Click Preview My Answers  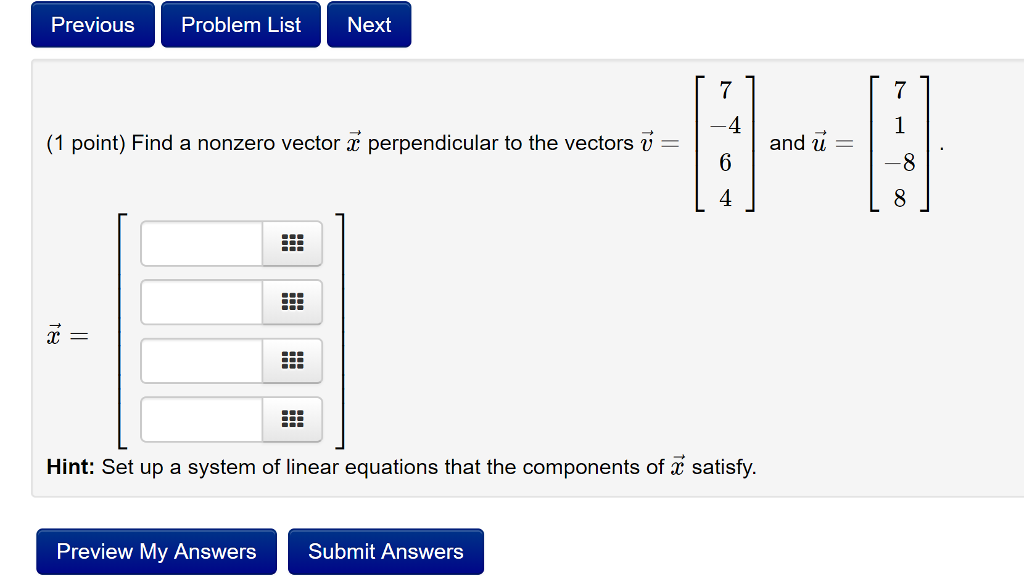156,551
